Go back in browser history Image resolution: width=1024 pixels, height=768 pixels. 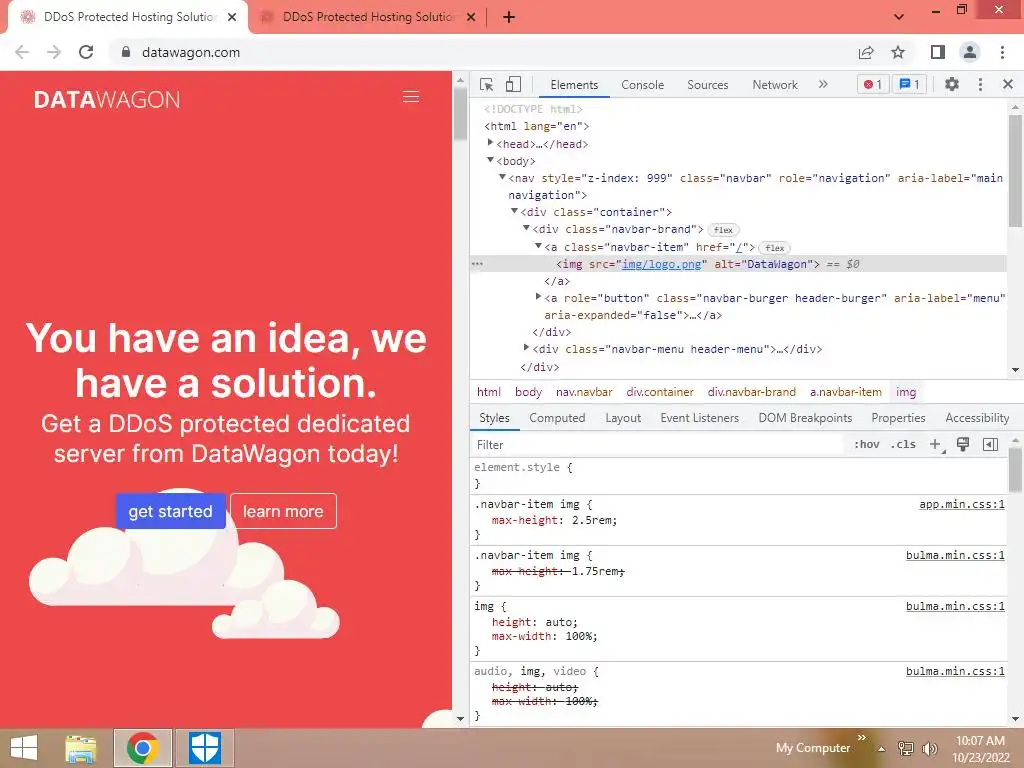tap(22, 52)
